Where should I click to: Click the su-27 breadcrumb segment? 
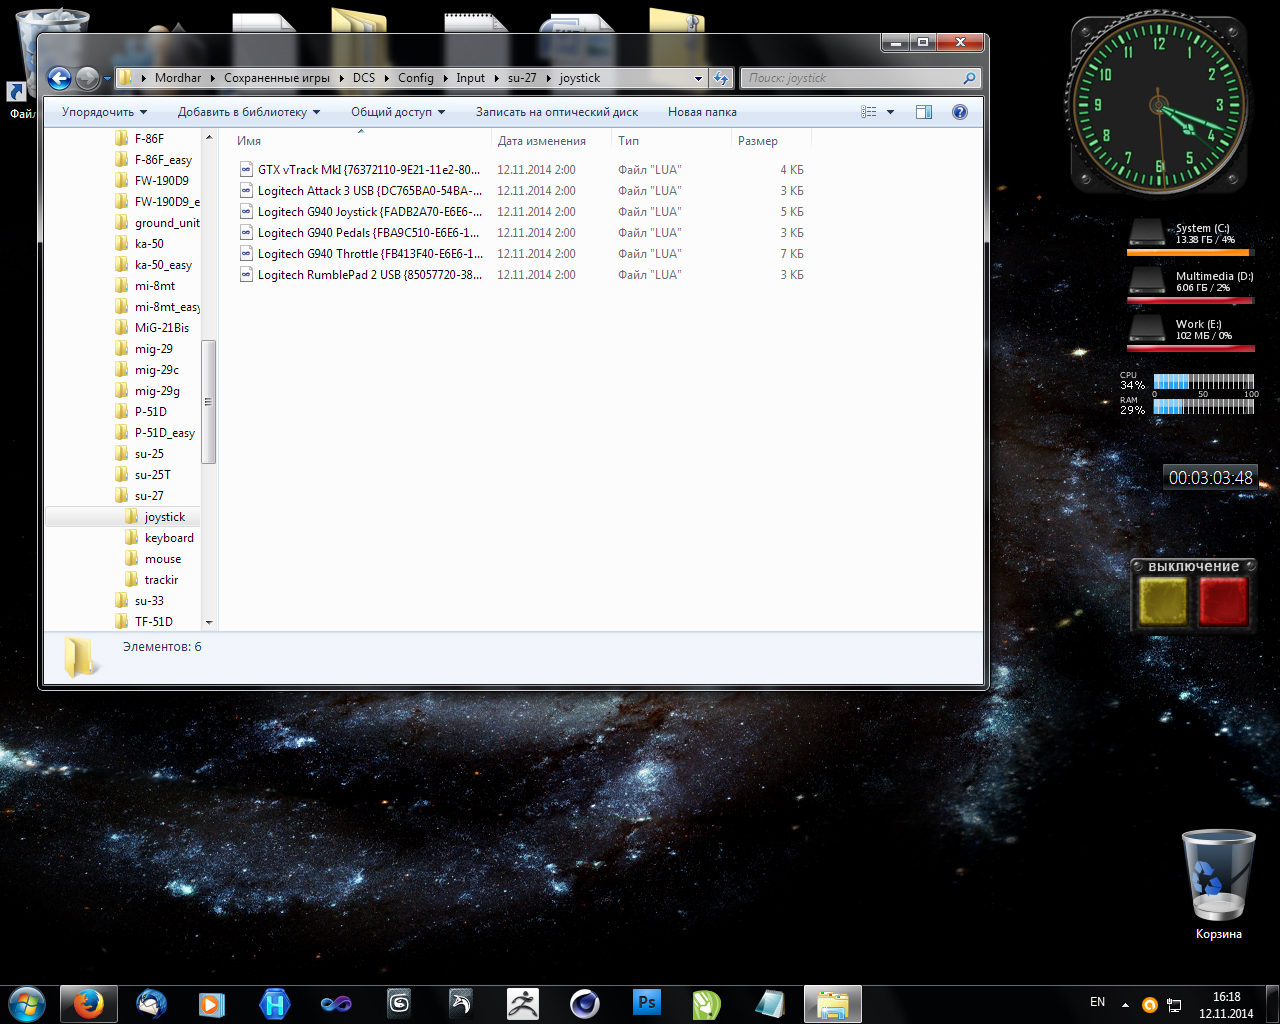[522, 78]
